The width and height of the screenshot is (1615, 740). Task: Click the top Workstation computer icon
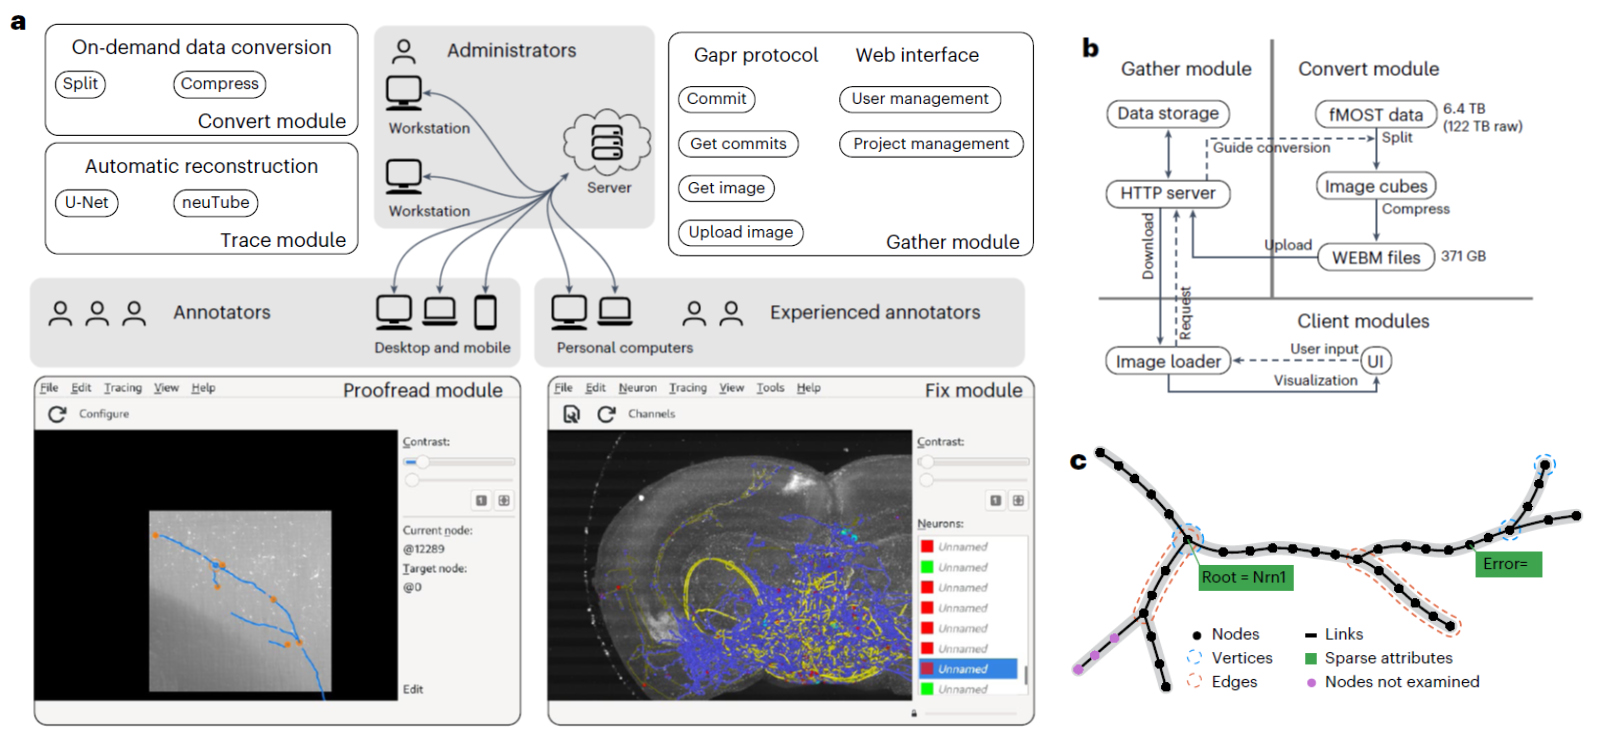(404, 93)
